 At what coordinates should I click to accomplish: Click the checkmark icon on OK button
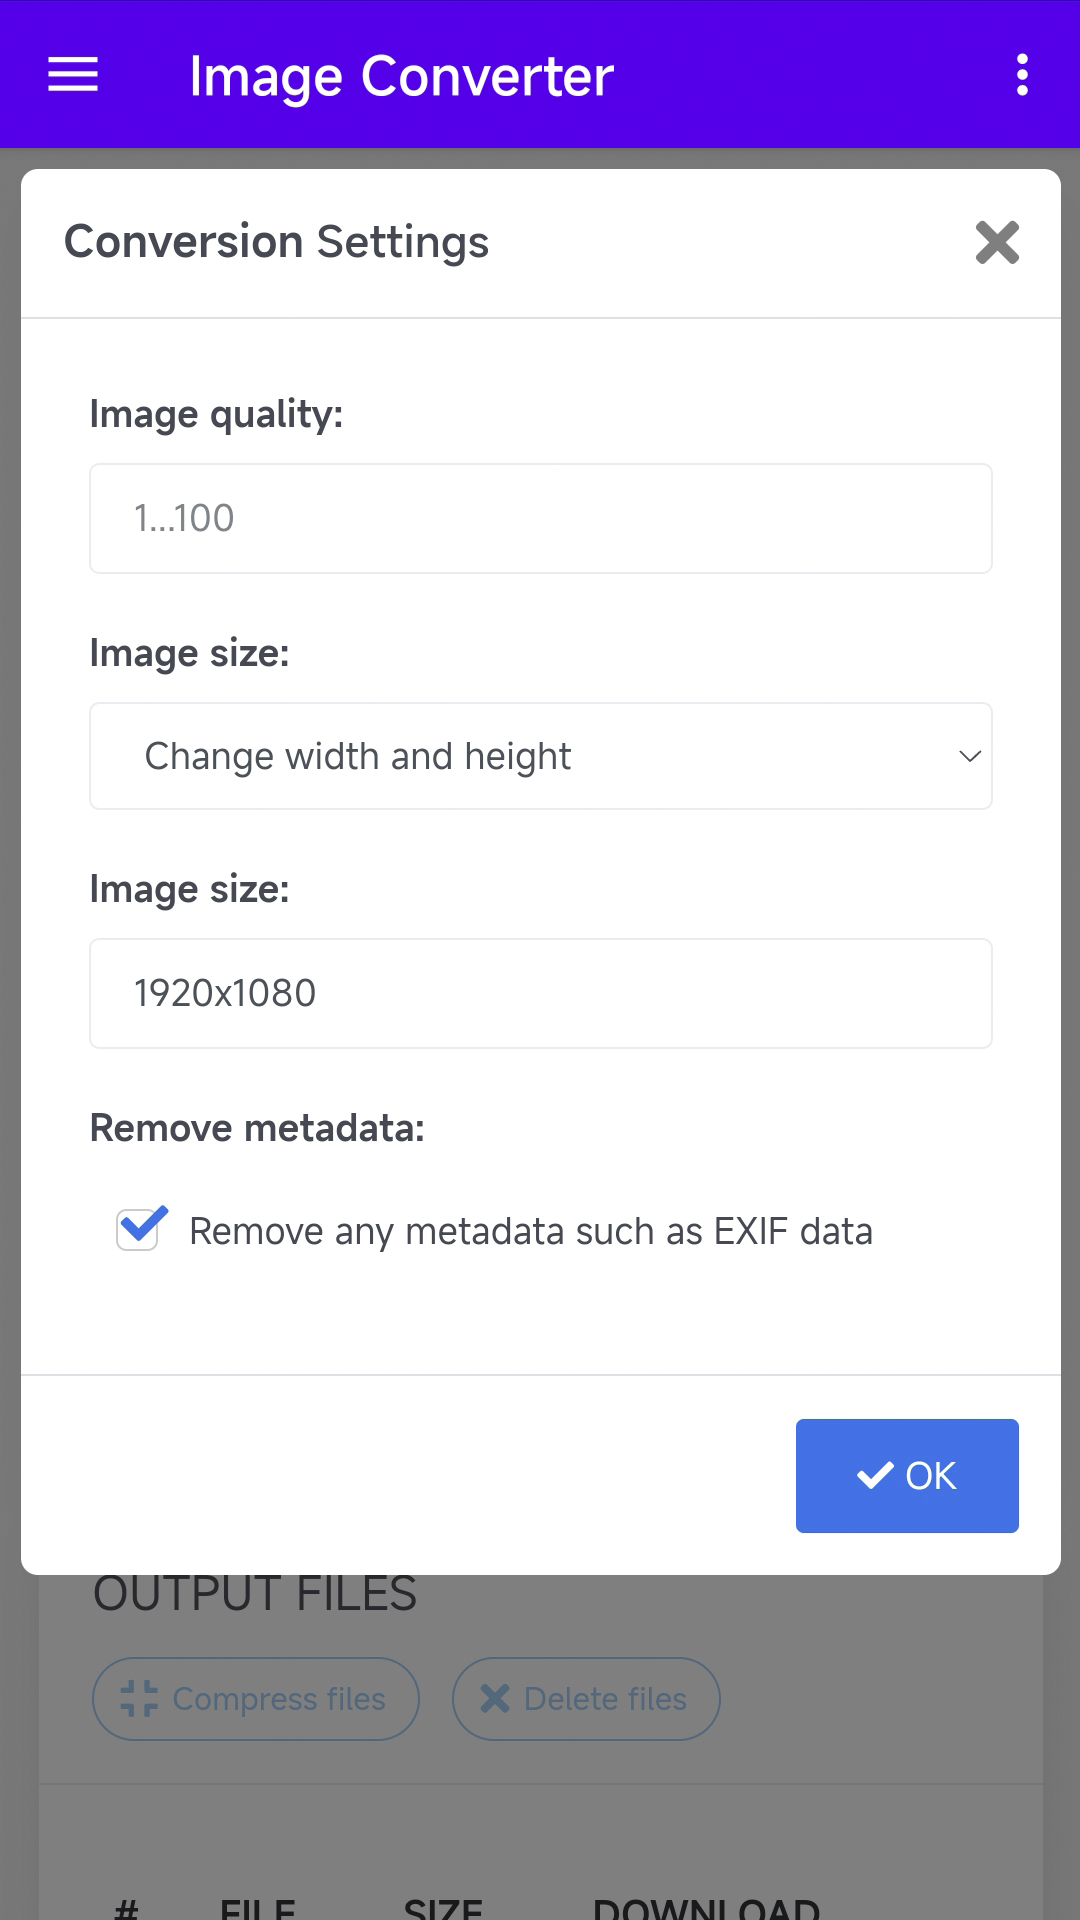(875, 1476)
